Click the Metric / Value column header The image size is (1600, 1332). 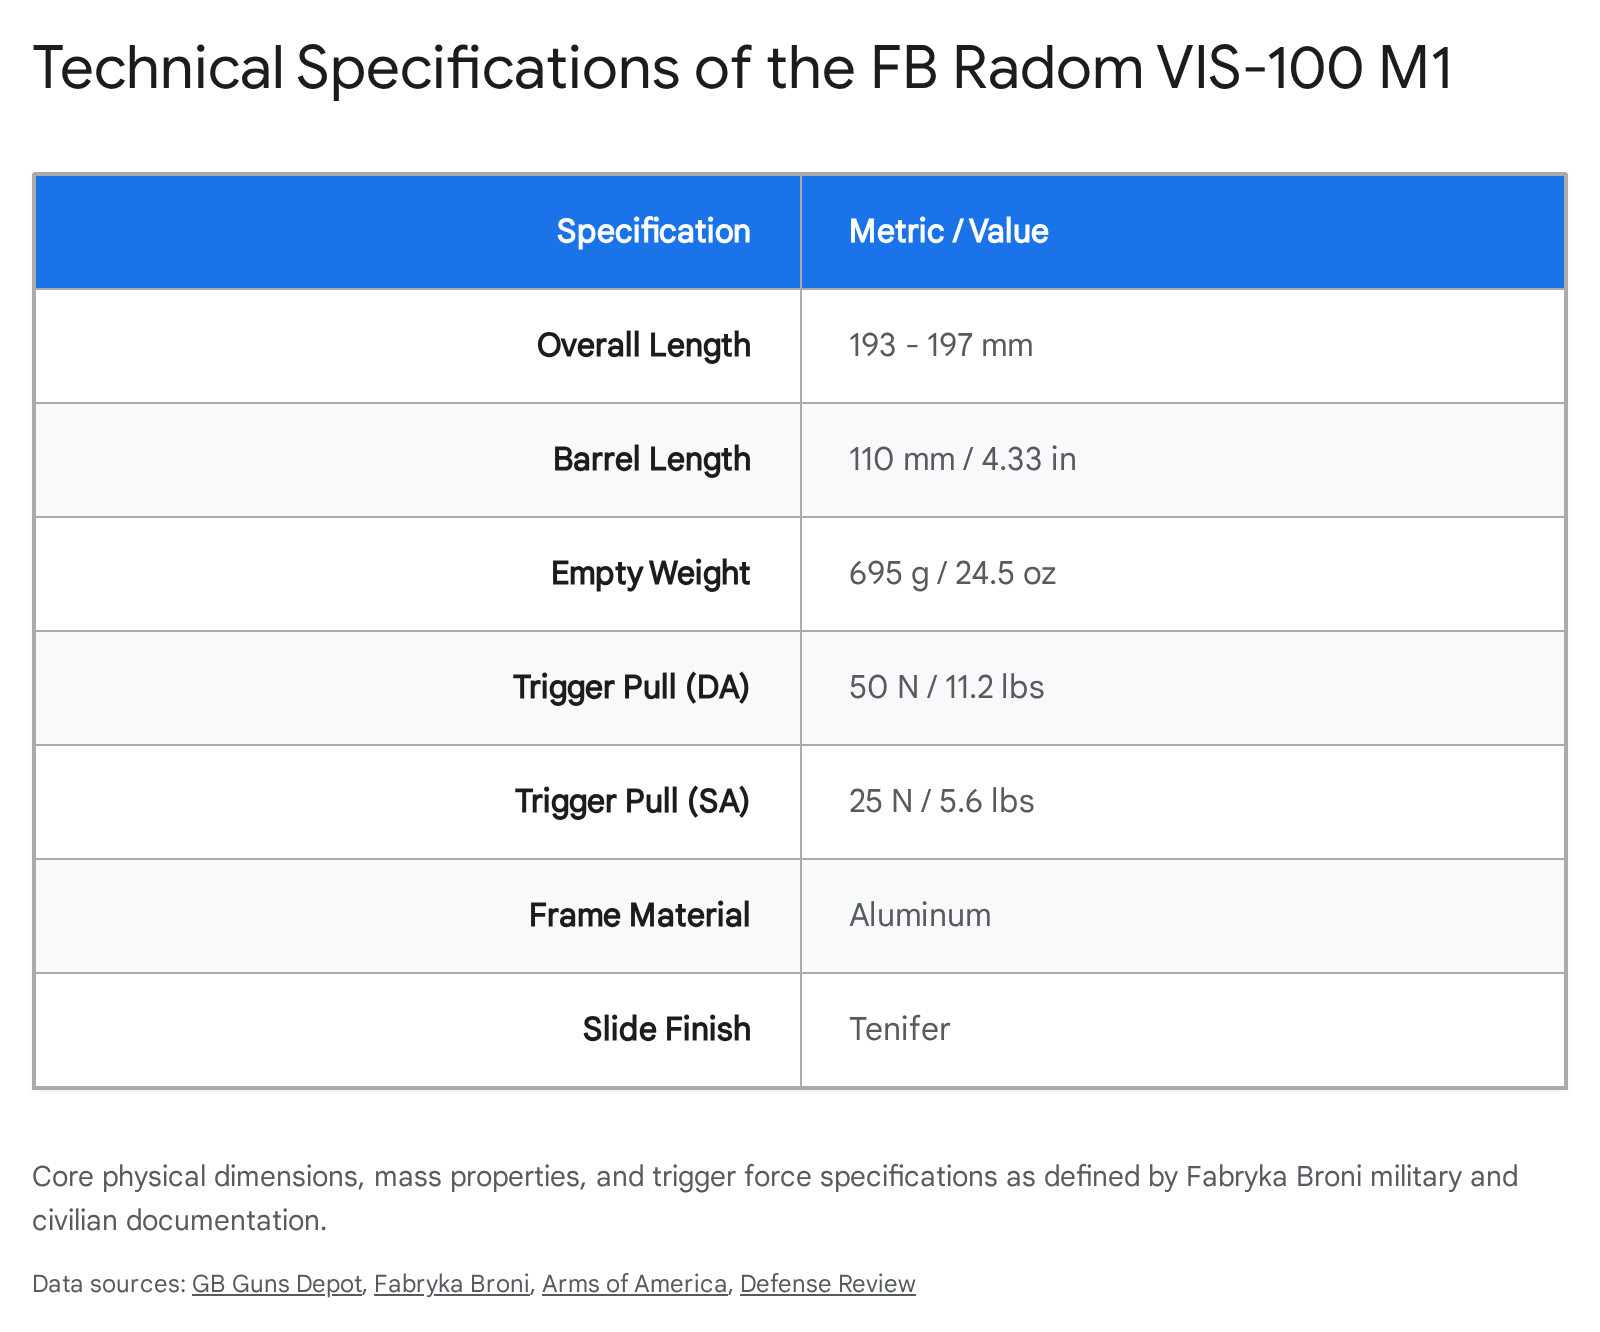[x=948, y=232]
